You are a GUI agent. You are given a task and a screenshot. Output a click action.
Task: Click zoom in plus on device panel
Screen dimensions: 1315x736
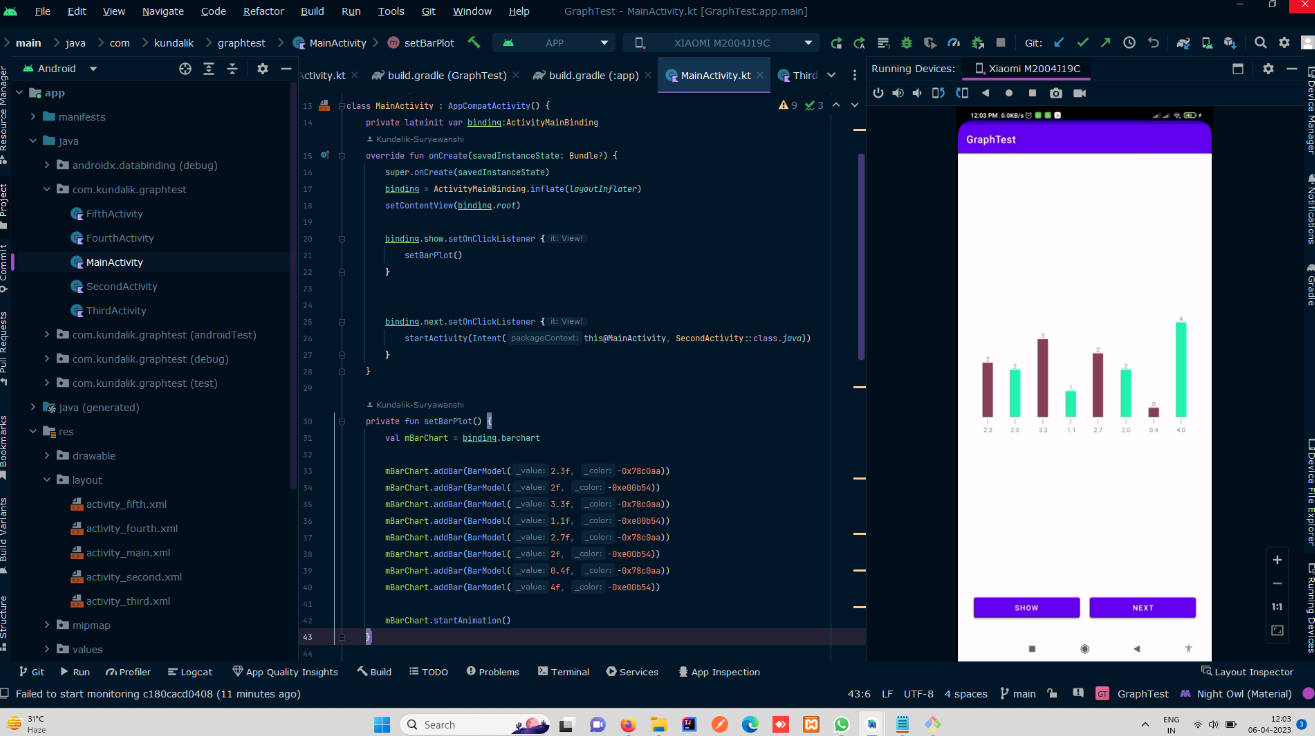point(1277,559)
